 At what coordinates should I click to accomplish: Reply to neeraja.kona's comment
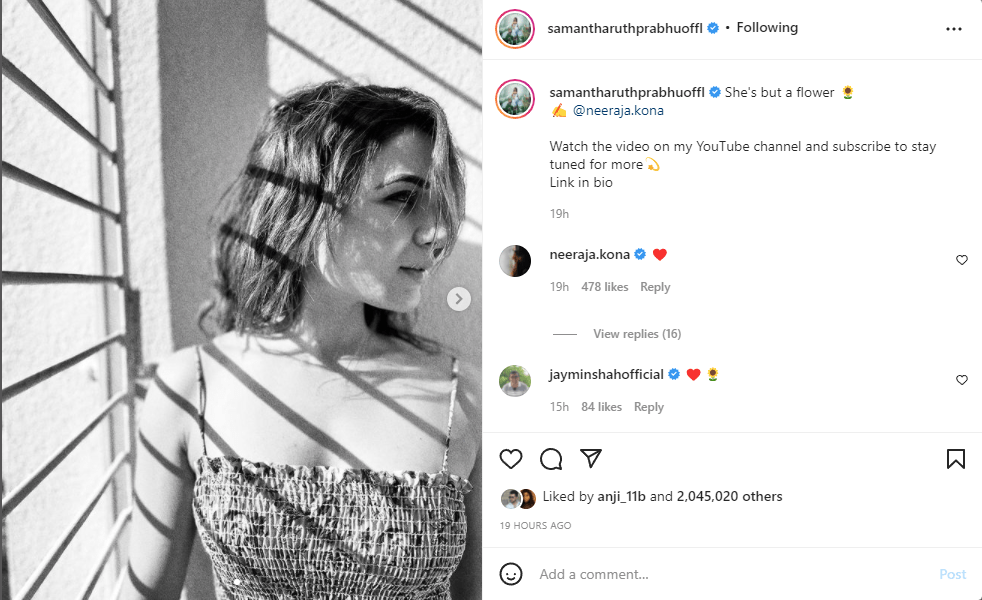[x=655, y=287]
